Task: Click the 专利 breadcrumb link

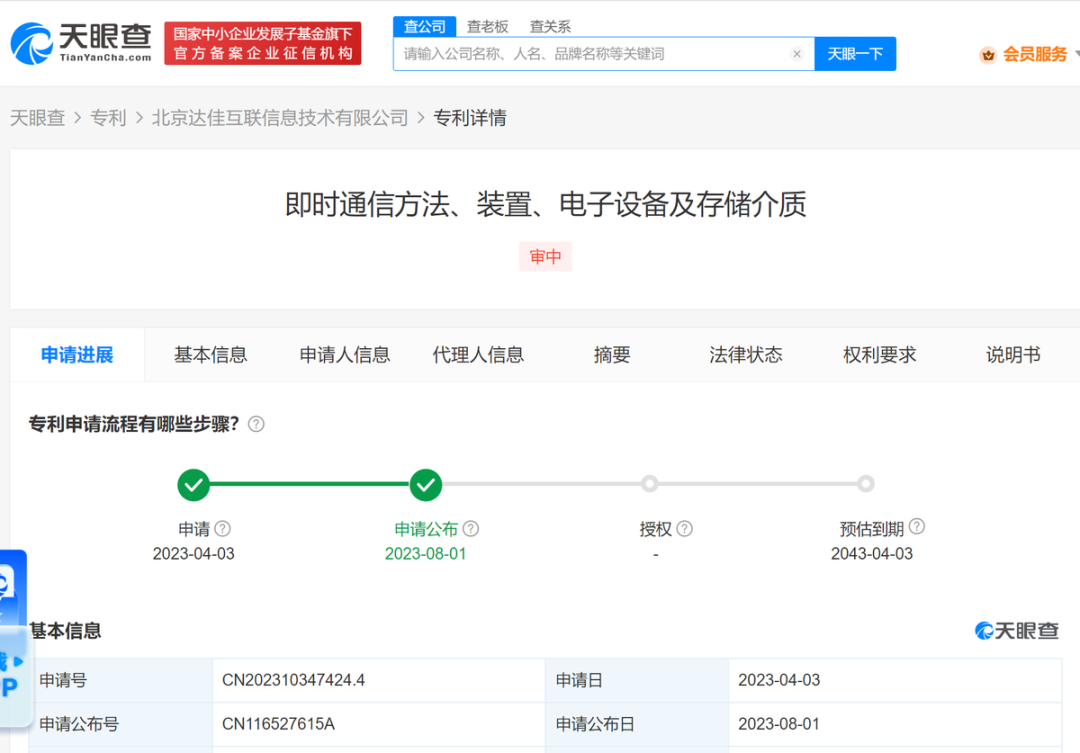Action: pyautogui.click(x=109, y=117)
